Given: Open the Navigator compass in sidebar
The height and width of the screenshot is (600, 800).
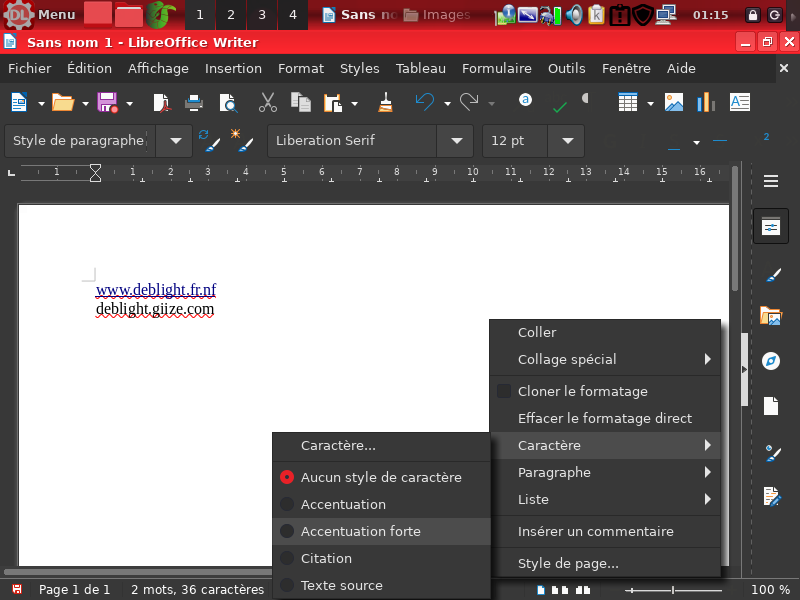Looking at the screenshot, I should 770,361.
